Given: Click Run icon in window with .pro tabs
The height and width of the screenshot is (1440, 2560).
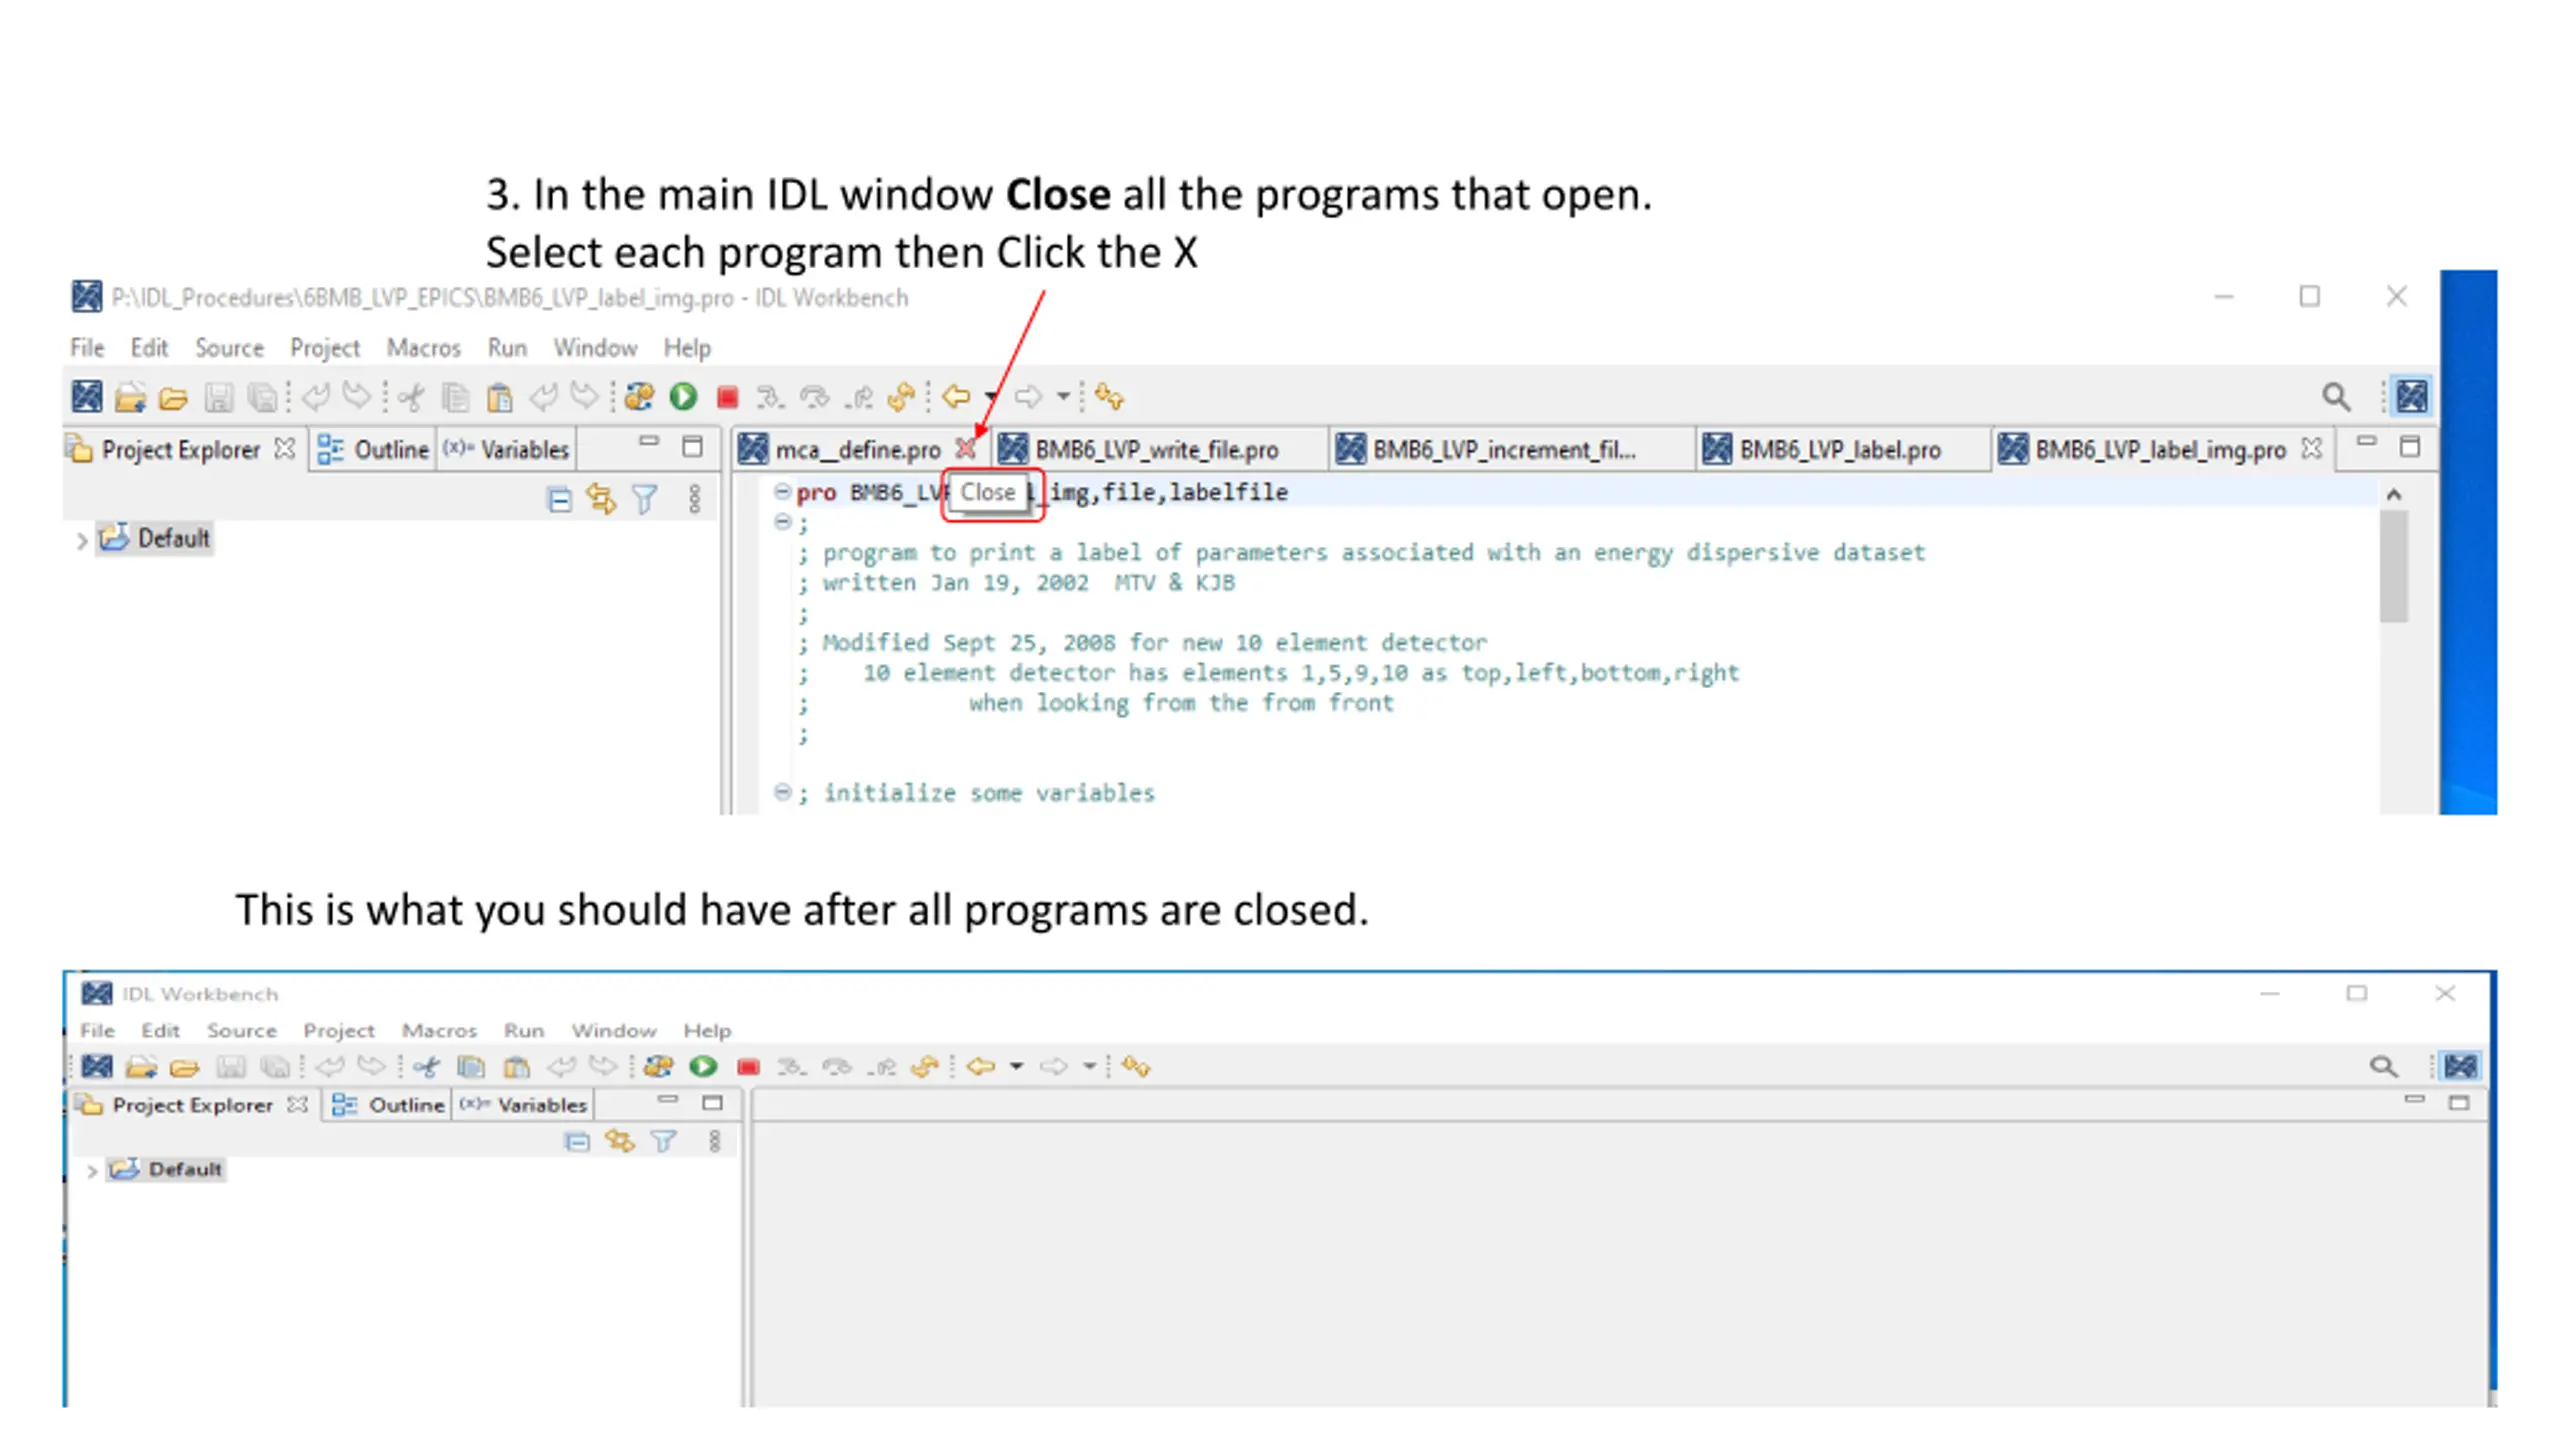Looking at the screenshot, I should [683, 397].
